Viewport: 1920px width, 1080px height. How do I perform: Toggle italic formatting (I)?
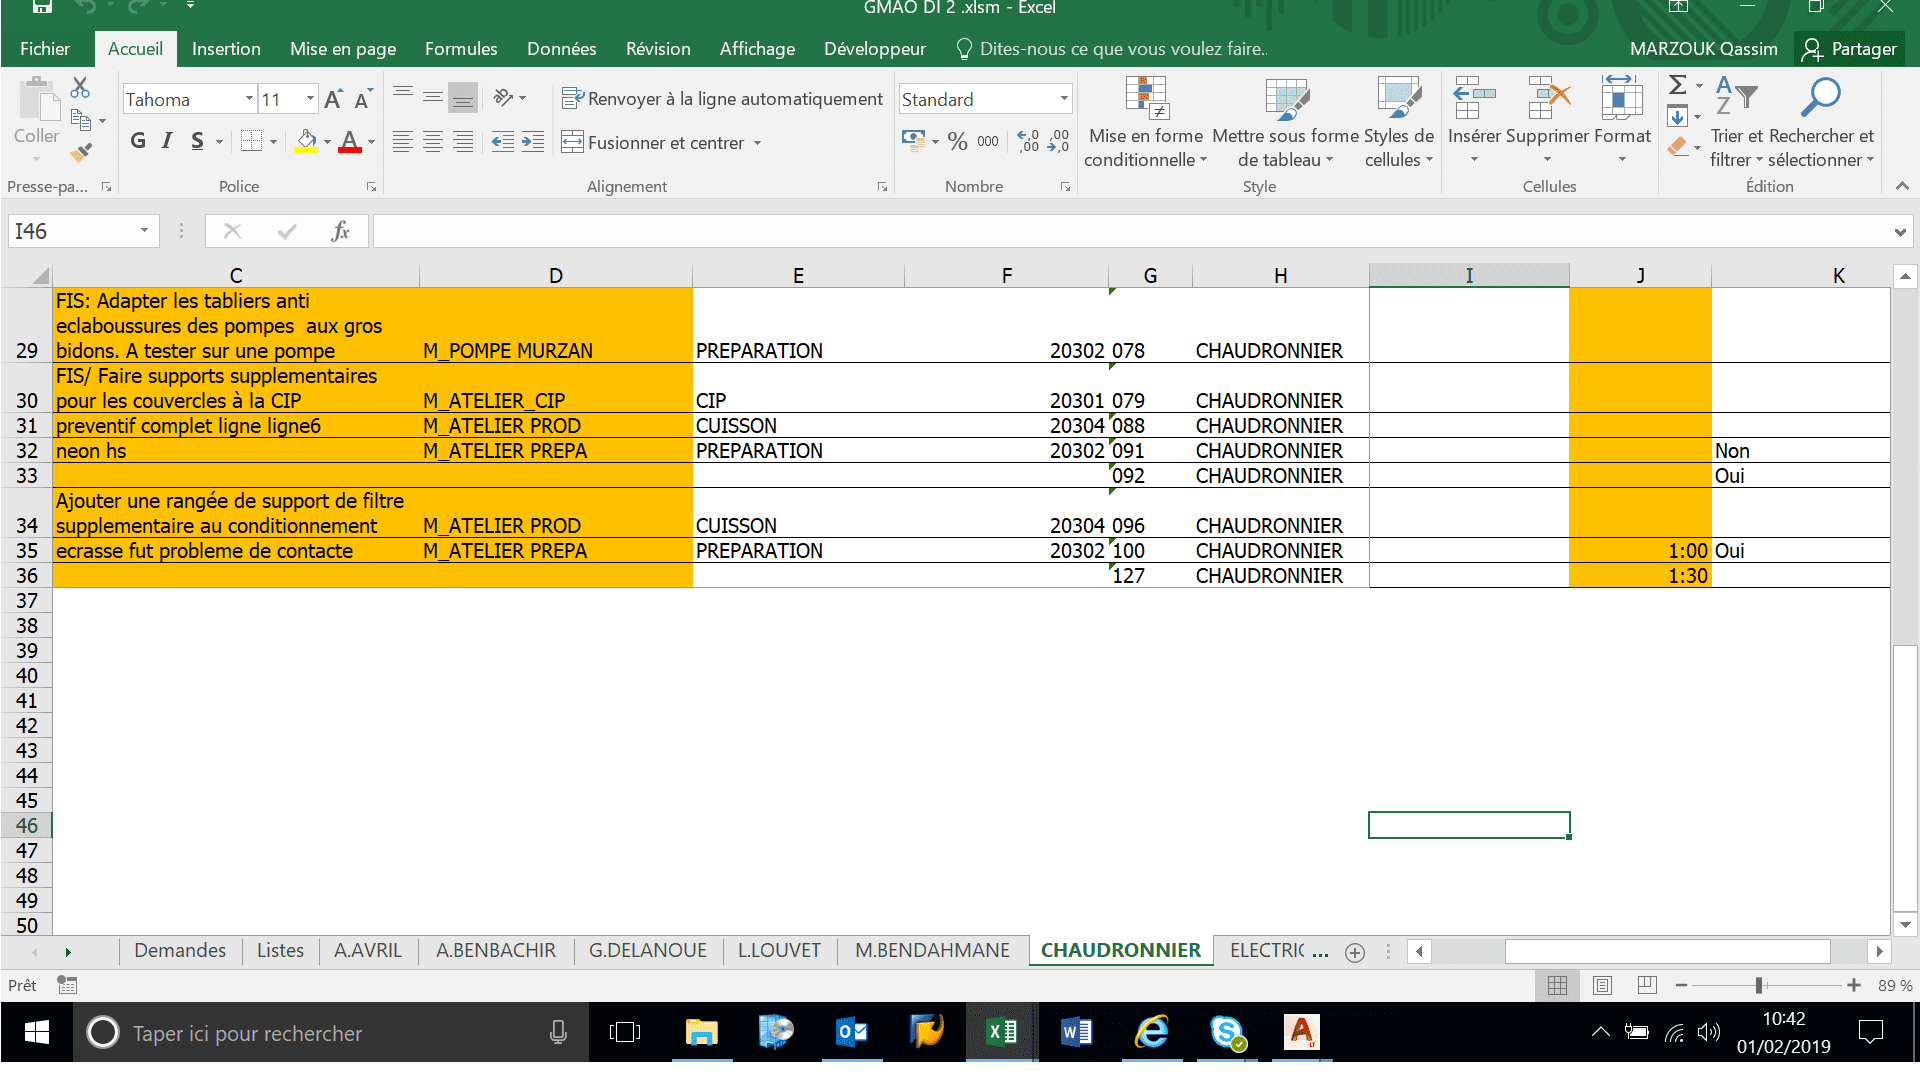click(x=167, y=141)
